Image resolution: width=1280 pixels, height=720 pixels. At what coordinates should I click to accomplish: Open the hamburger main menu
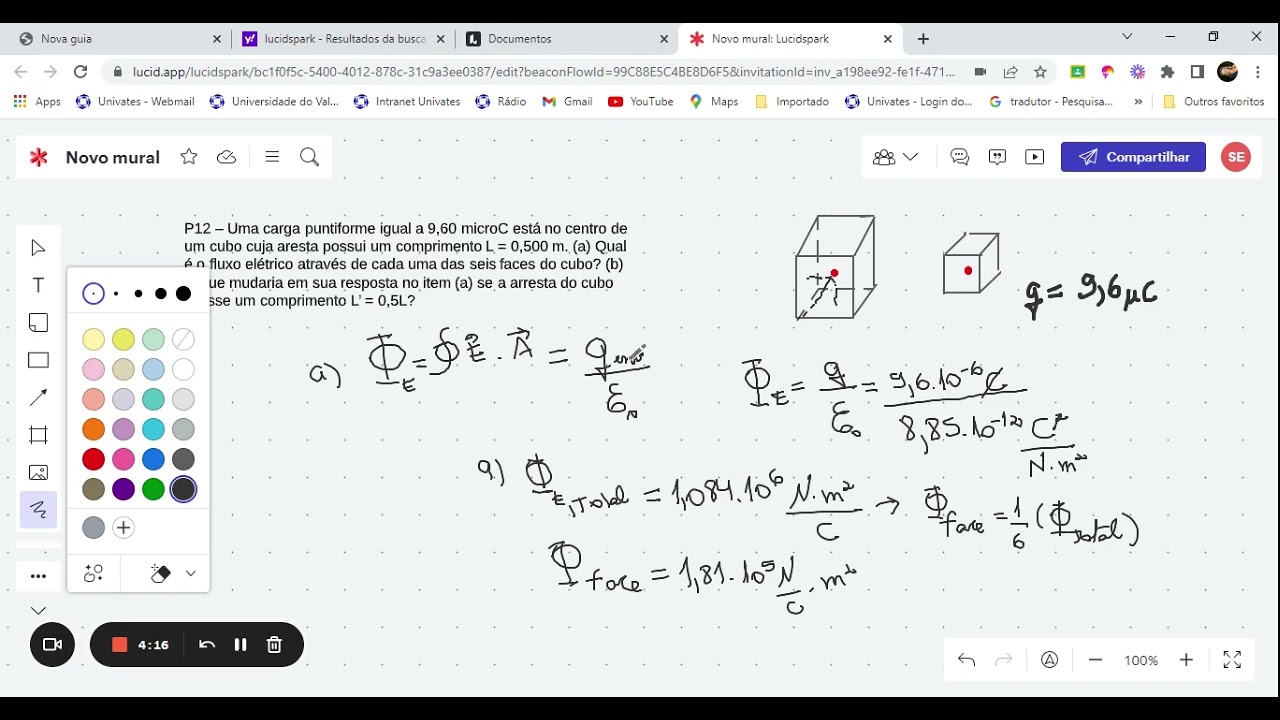[272, 157]
